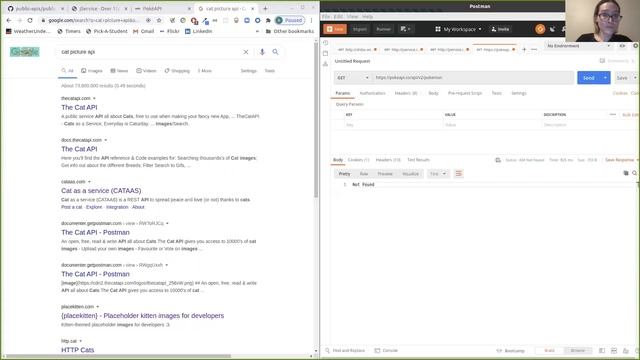Toggle two-pane view icon in status bar
The height and width of the screenshot is (360, 640).
(614, 351)
